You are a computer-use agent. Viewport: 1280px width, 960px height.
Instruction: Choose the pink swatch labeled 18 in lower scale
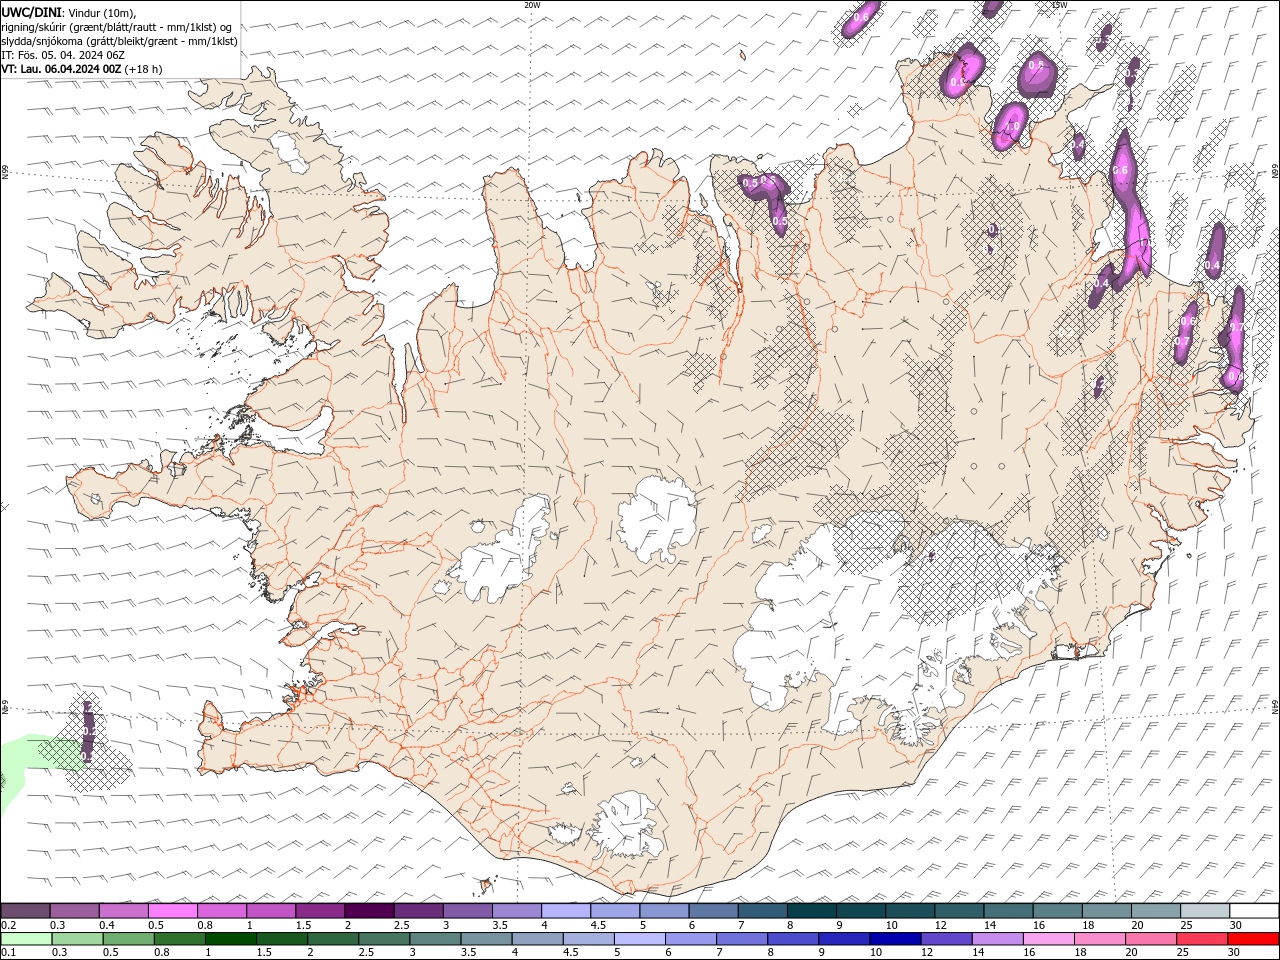pyautogui.click(x=1101, y=939)
